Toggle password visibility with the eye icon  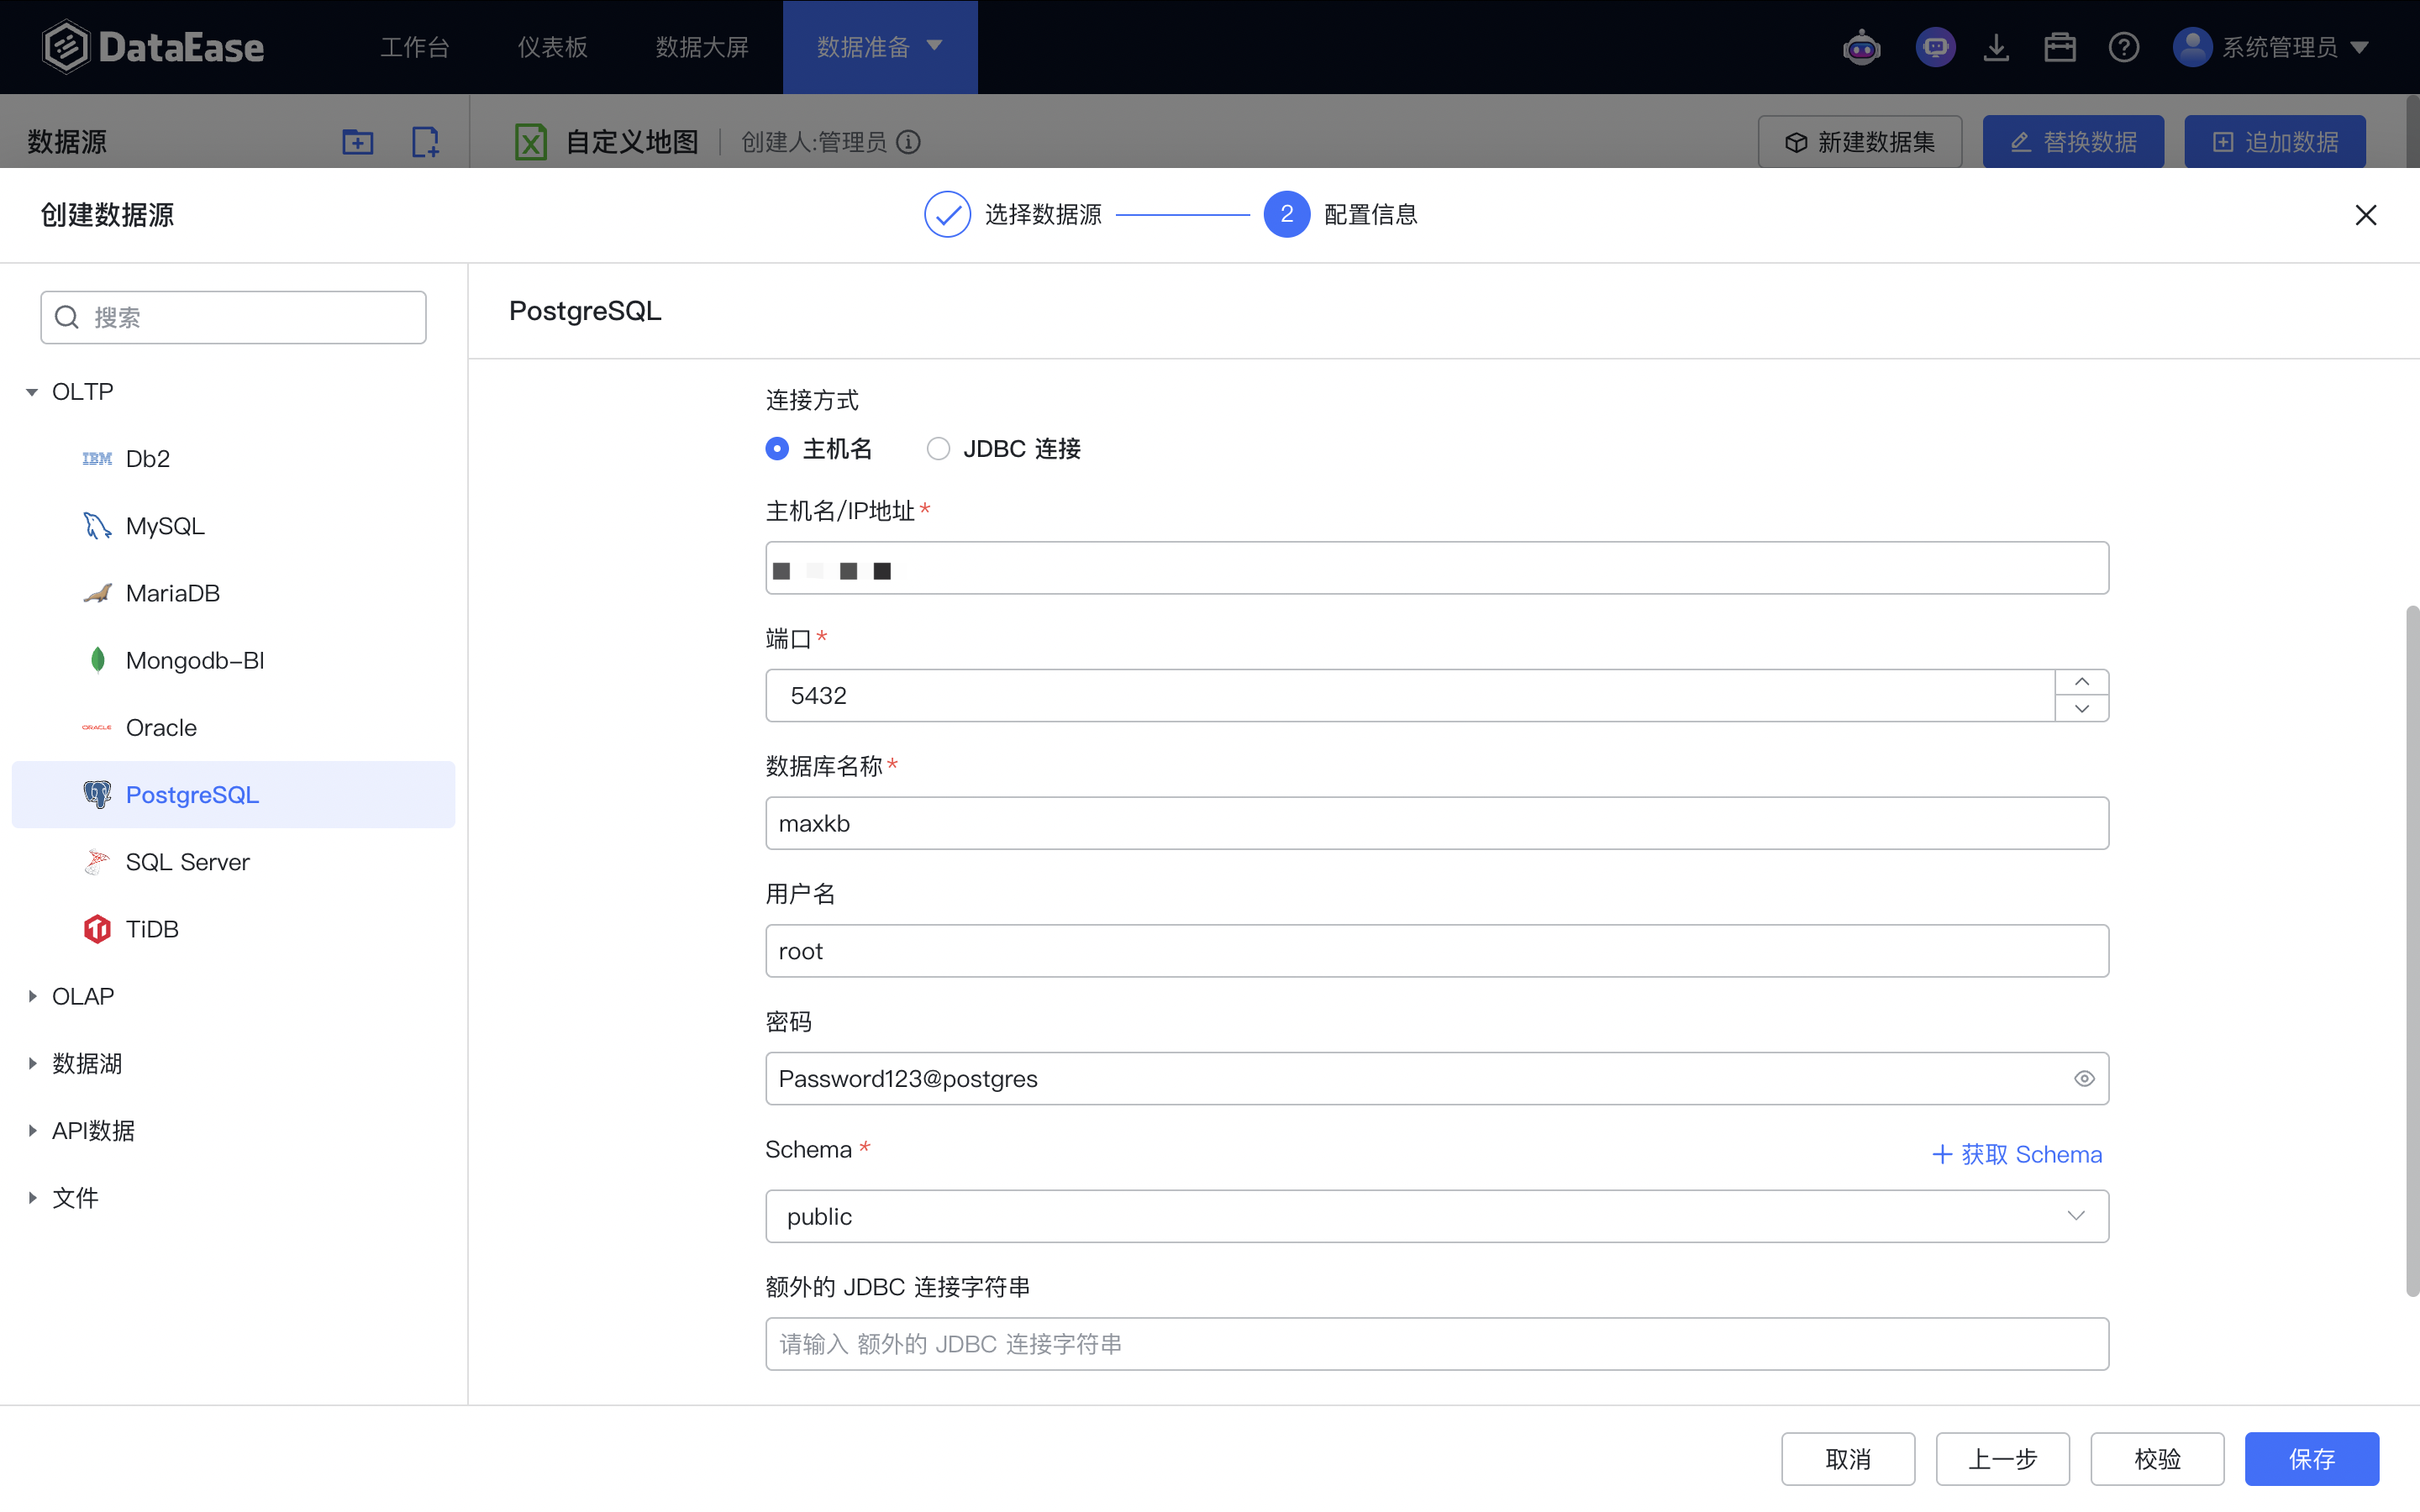[2084, 1078]
